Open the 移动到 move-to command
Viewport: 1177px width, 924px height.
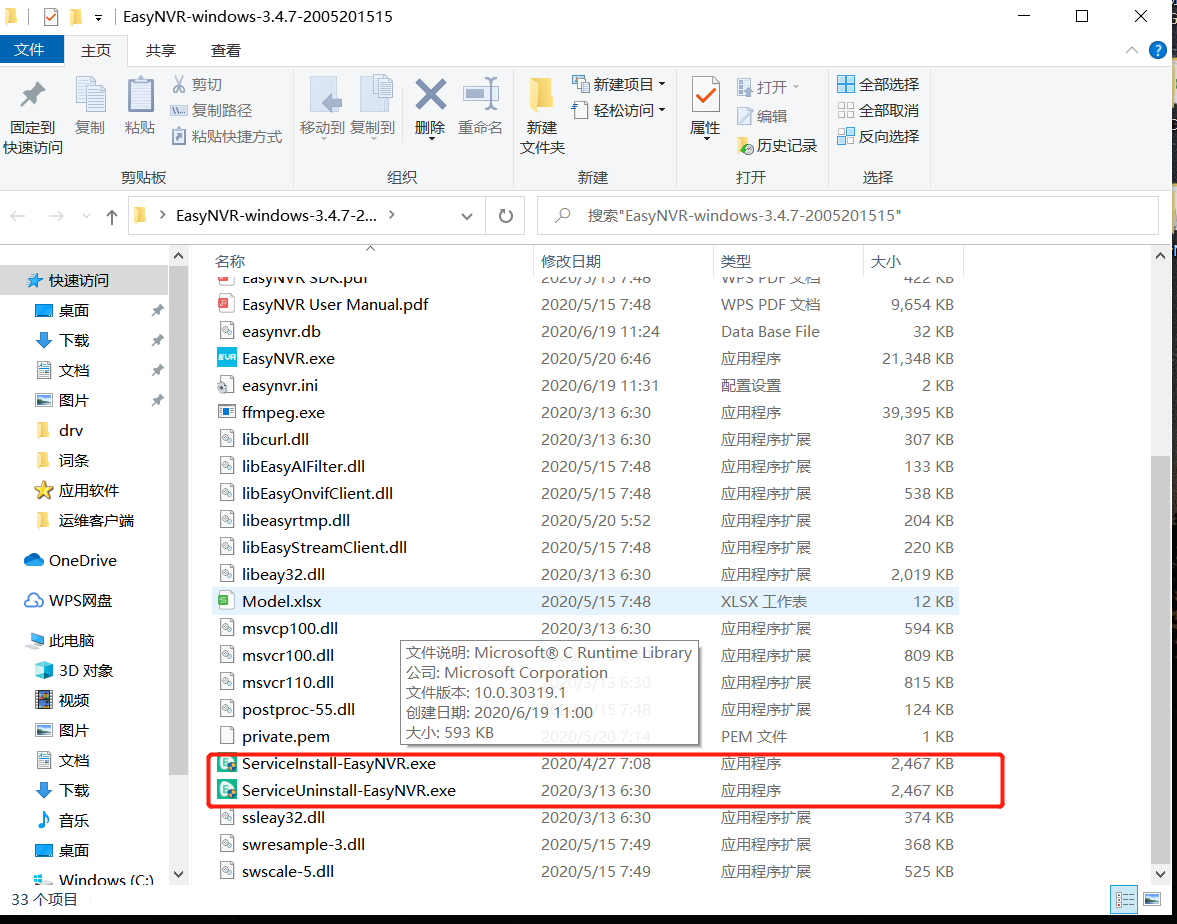point(322,106)
